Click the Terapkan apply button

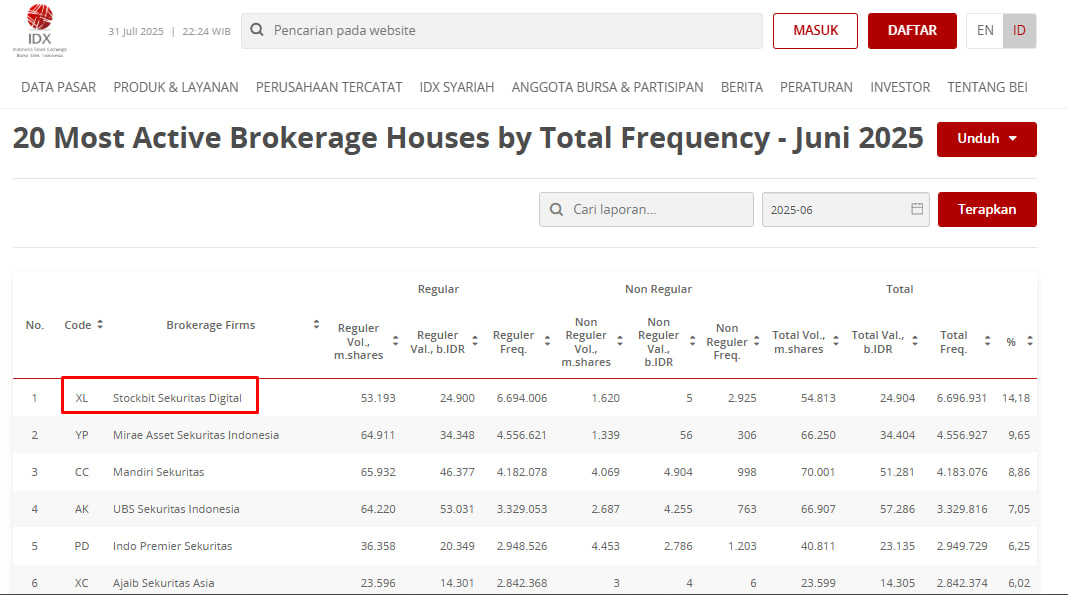tap(987, 210)
